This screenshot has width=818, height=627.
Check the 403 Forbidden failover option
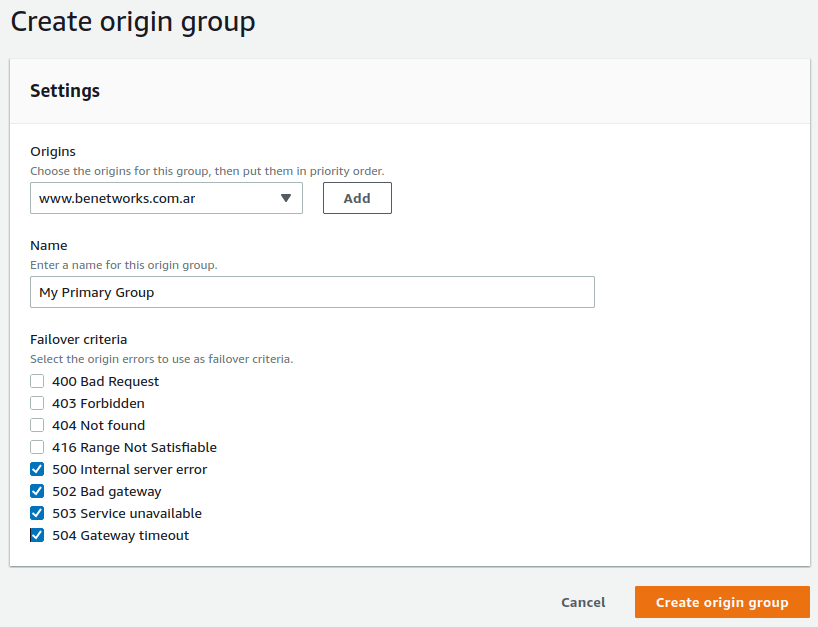tap(37, 403)
